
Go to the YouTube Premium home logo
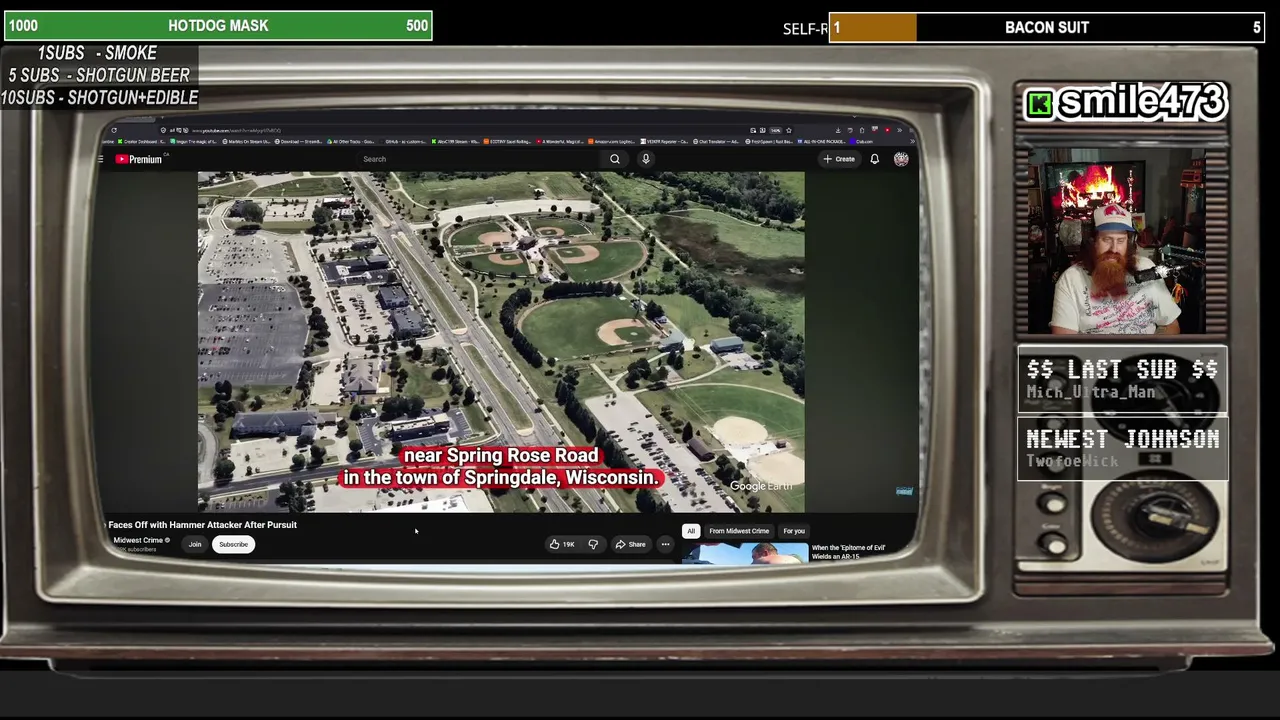coord(139,159)
